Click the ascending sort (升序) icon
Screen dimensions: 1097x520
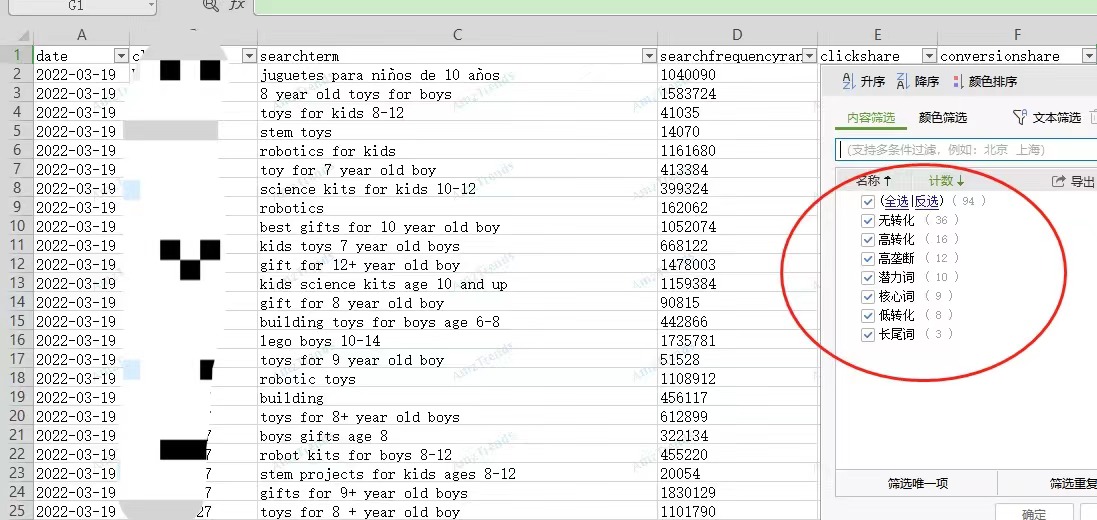point(848,82)
